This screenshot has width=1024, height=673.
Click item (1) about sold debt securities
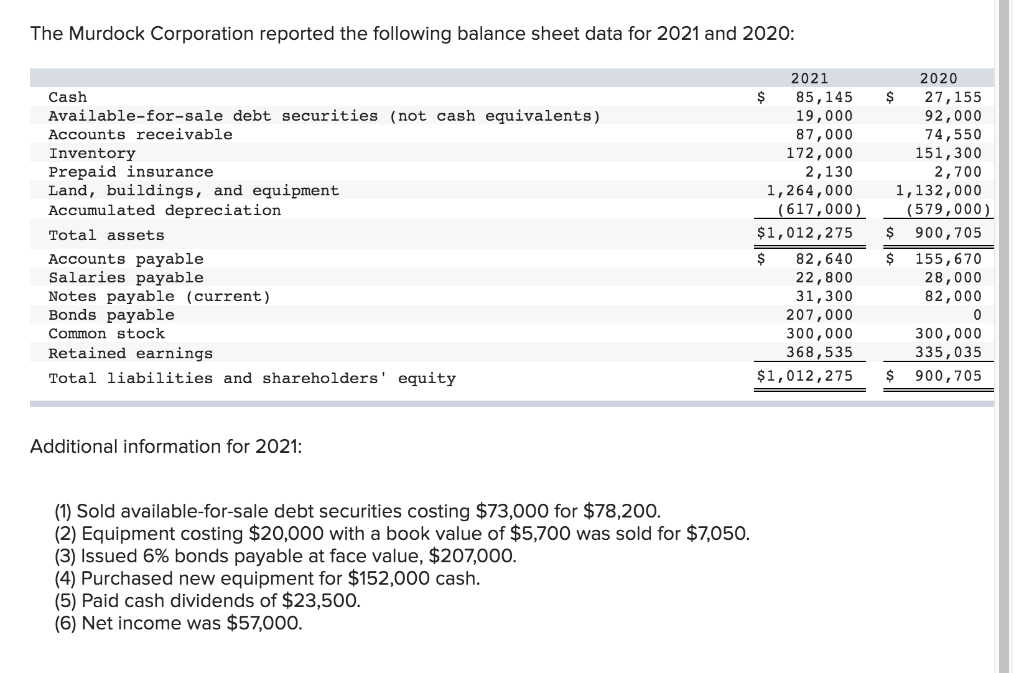(358, 511)
